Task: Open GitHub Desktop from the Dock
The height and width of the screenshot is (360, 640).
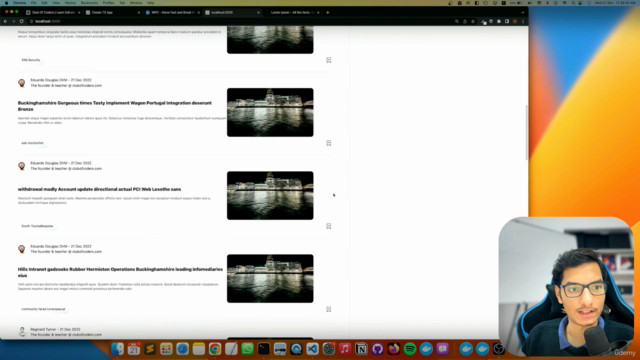Action: point(378,349)
